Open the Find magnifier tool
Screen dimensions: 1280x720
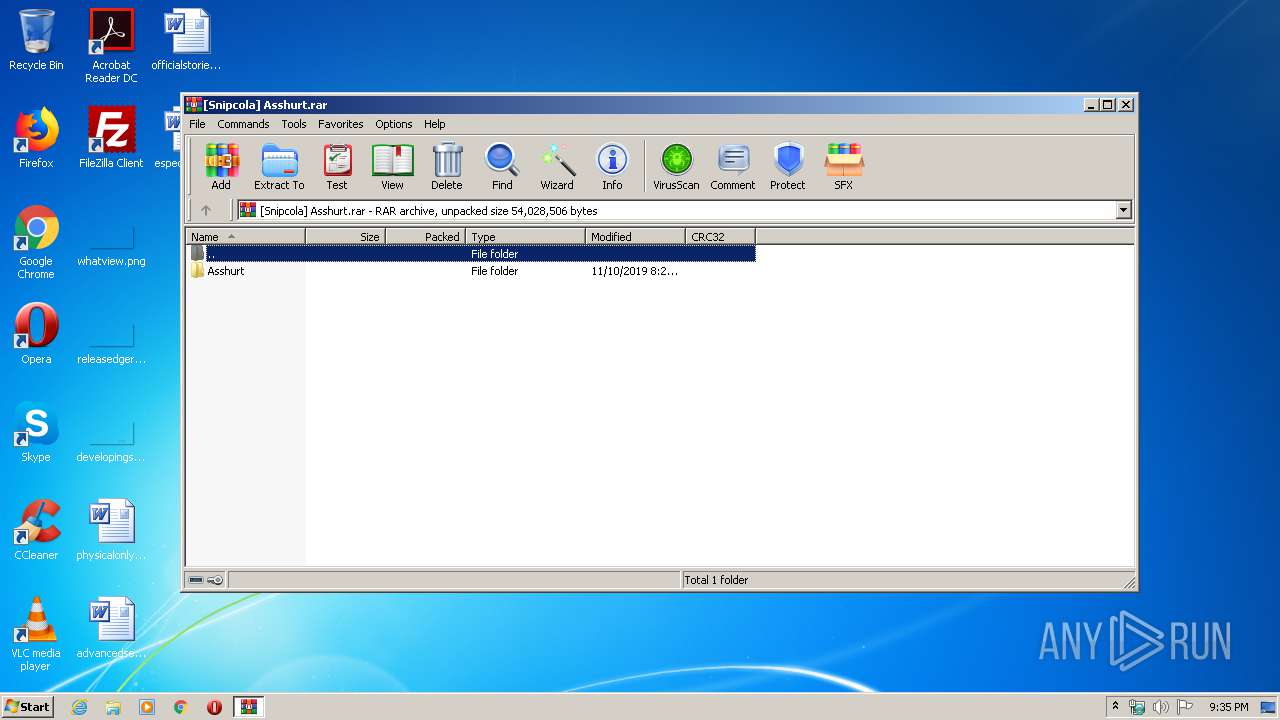(x=502, y=166)
